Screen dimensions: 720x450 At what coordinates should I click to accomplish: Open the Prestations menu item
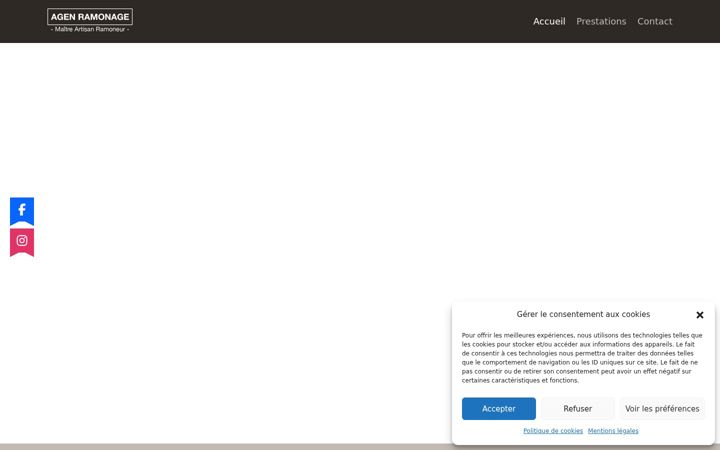601,22
